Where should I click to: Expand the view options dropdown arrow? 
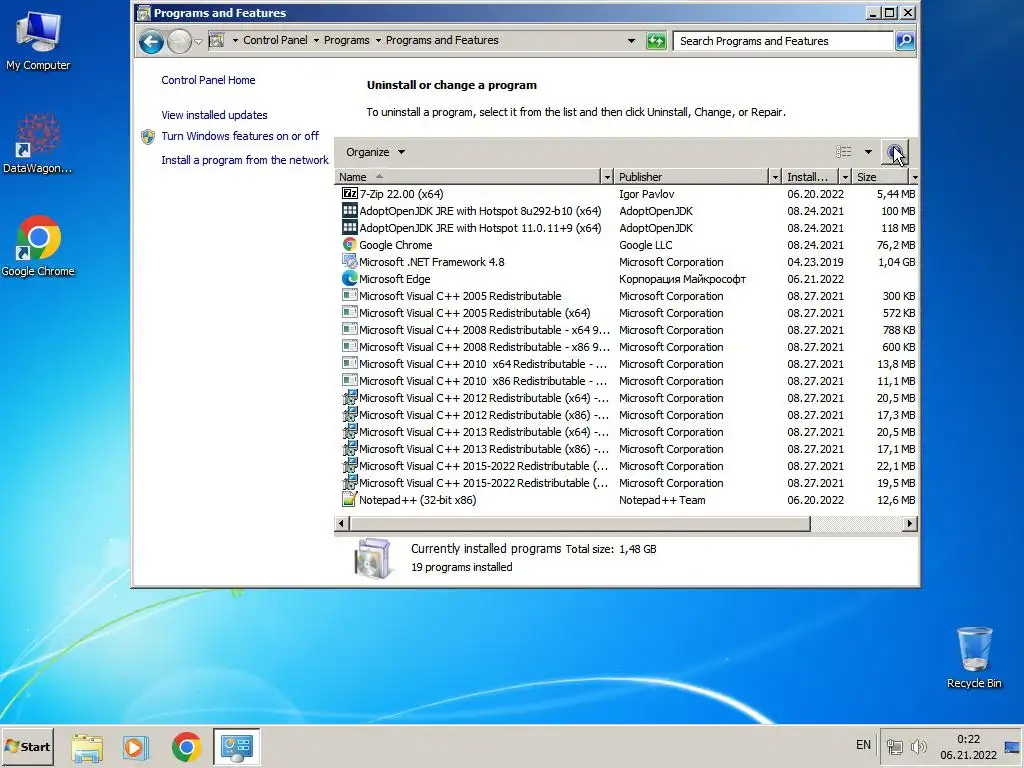868,152
